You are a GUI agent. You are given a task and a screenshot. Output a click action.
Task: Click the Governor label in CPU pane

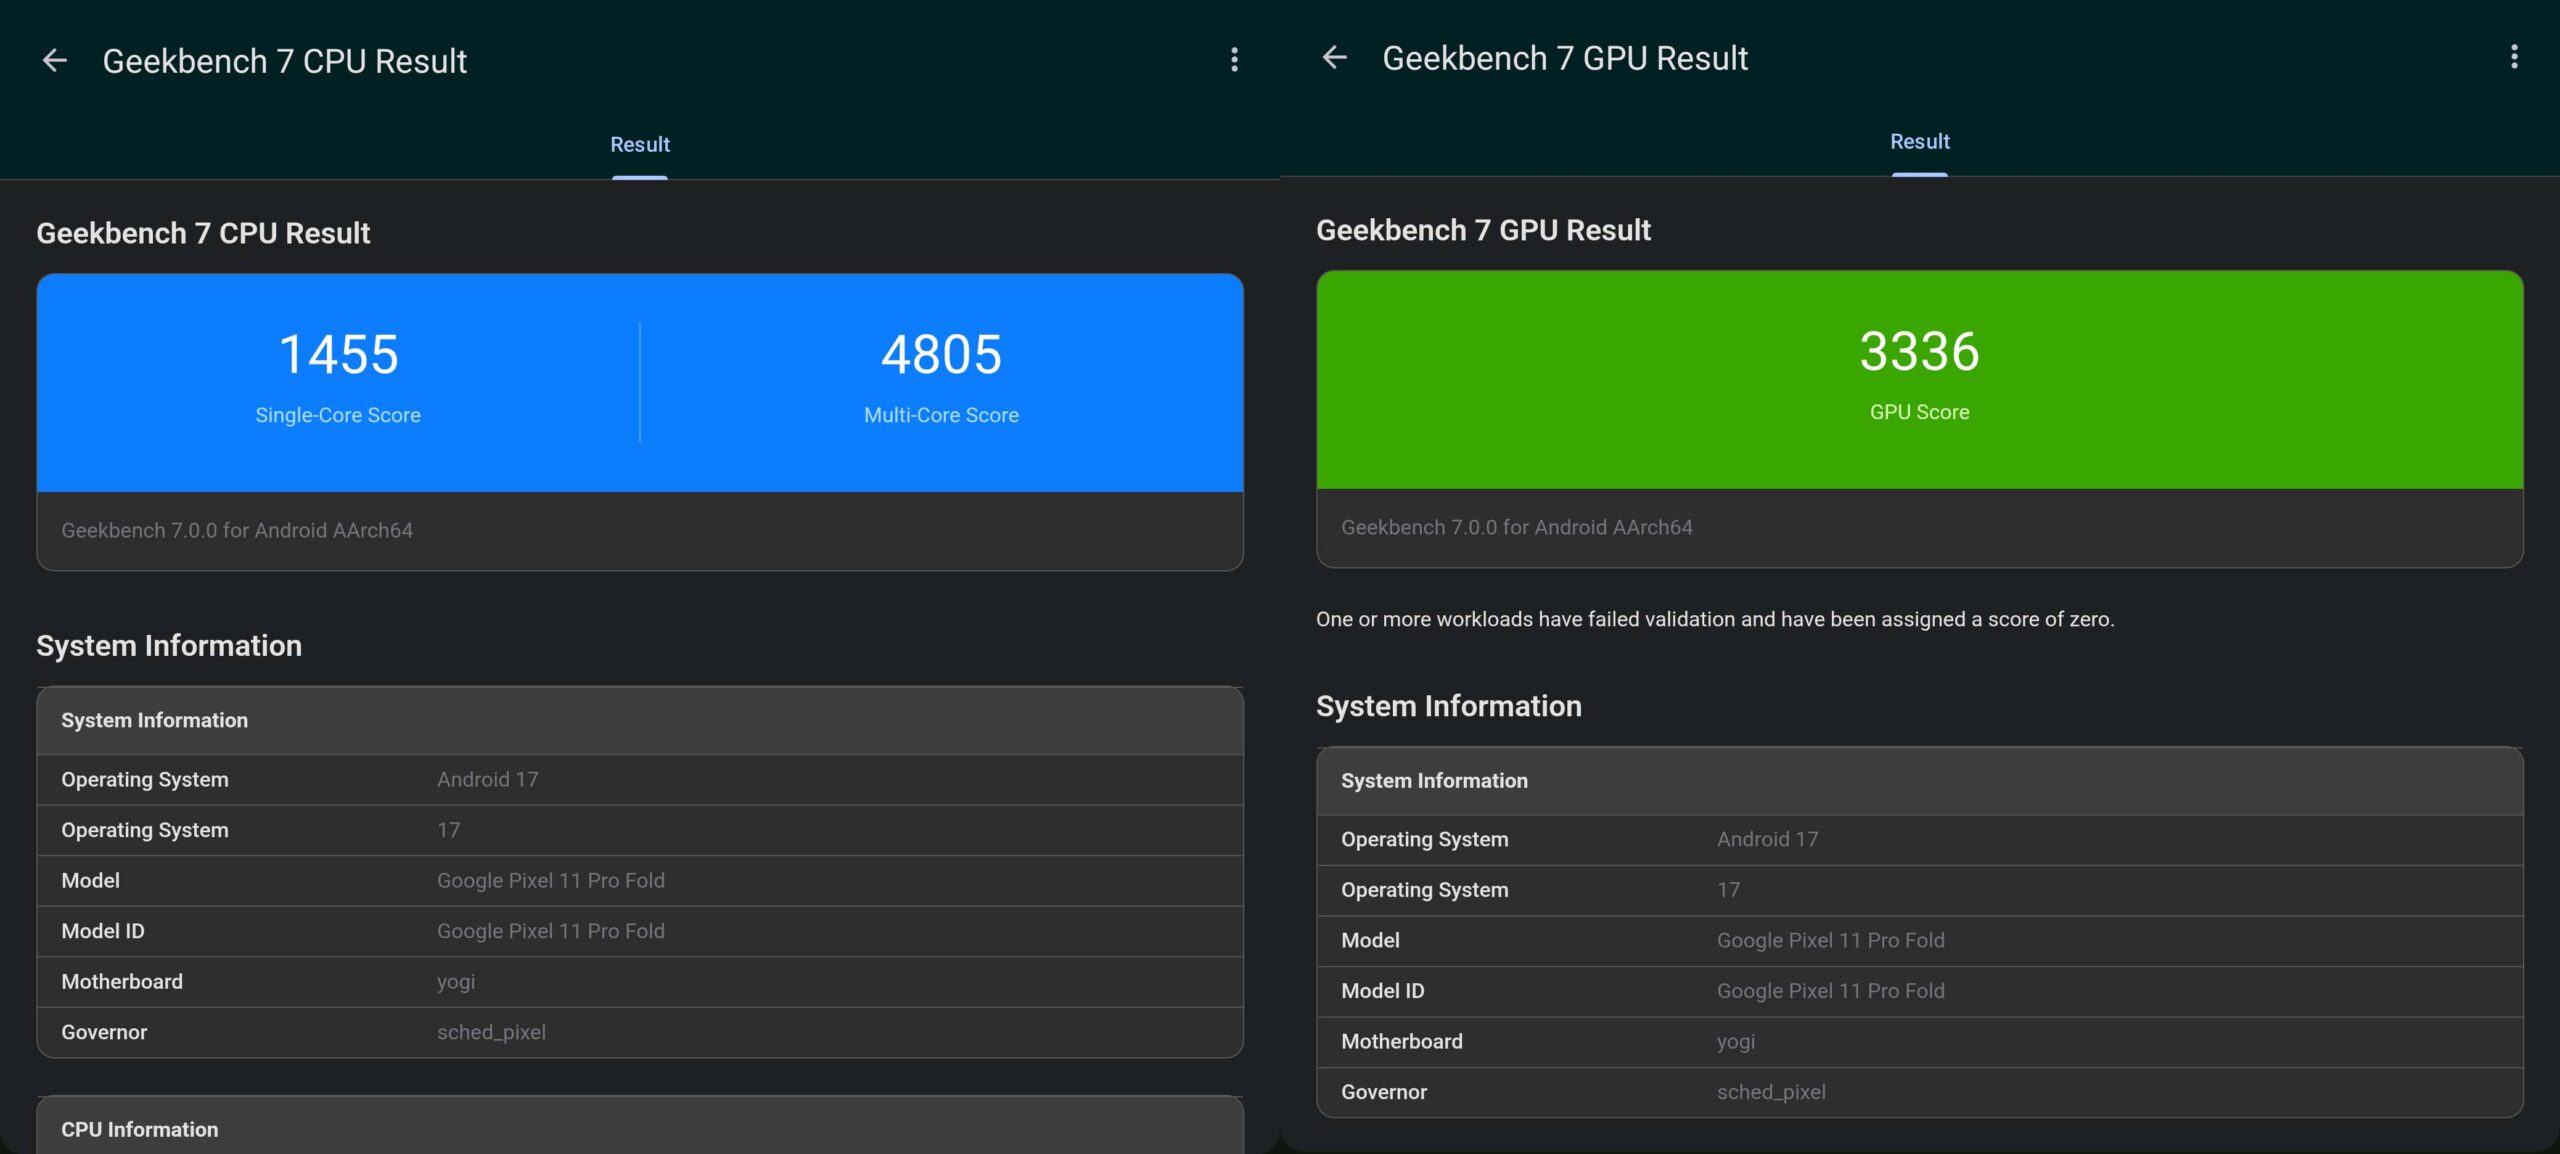(104, 1032)
